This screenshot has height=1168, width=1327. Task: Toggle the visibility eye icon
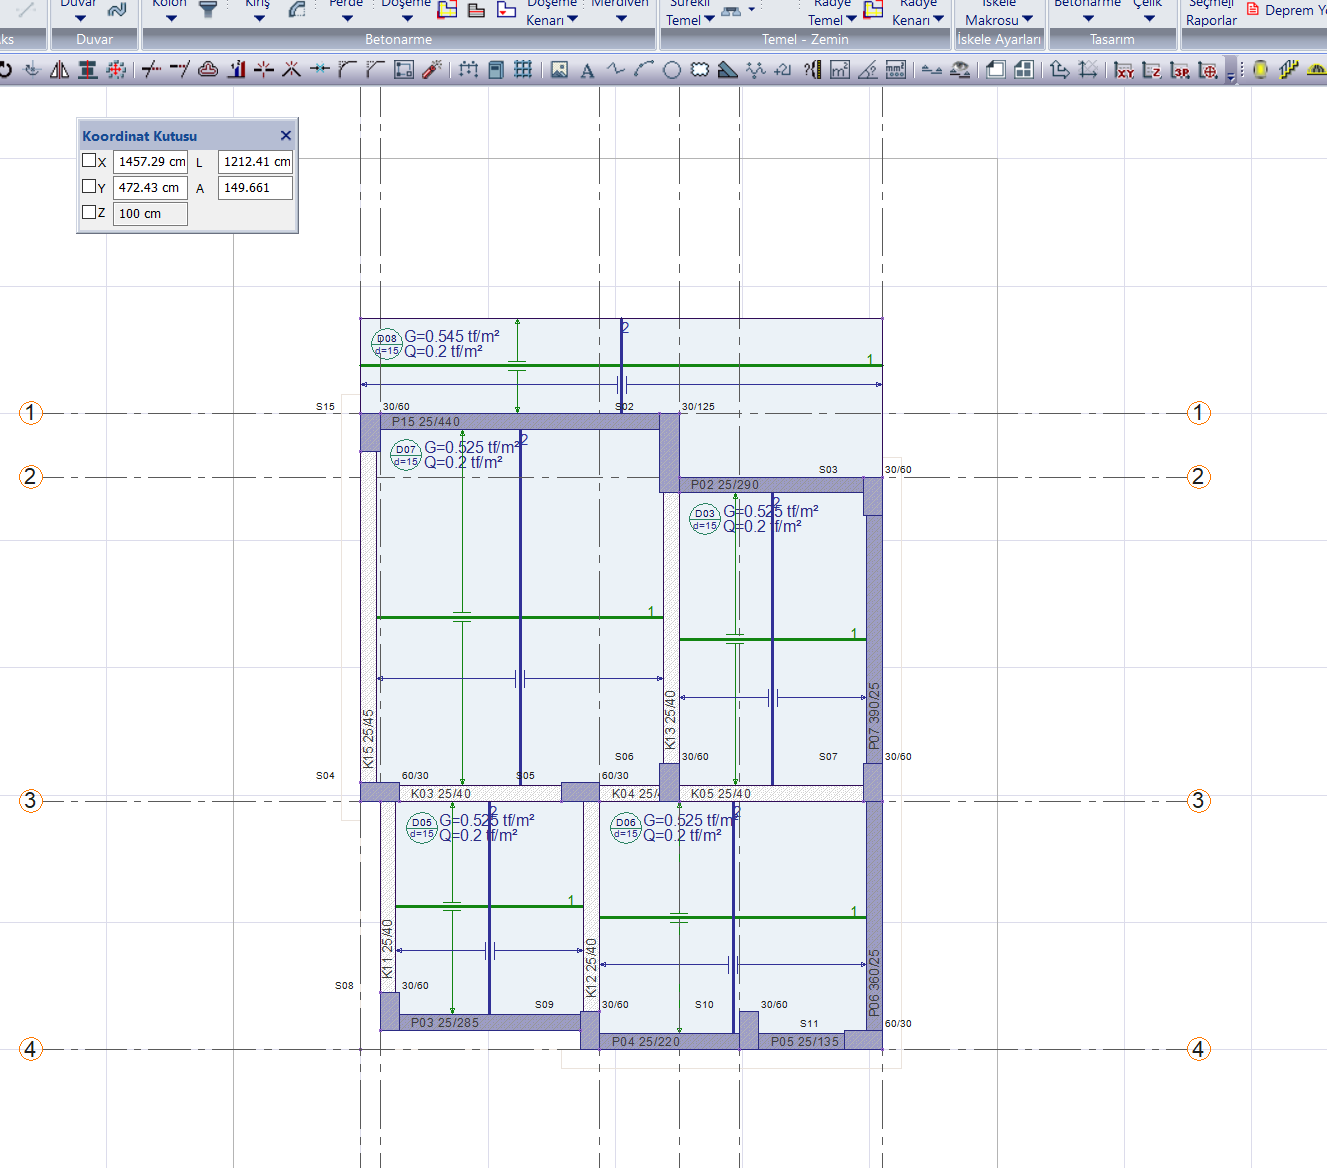tap(960, 70)
